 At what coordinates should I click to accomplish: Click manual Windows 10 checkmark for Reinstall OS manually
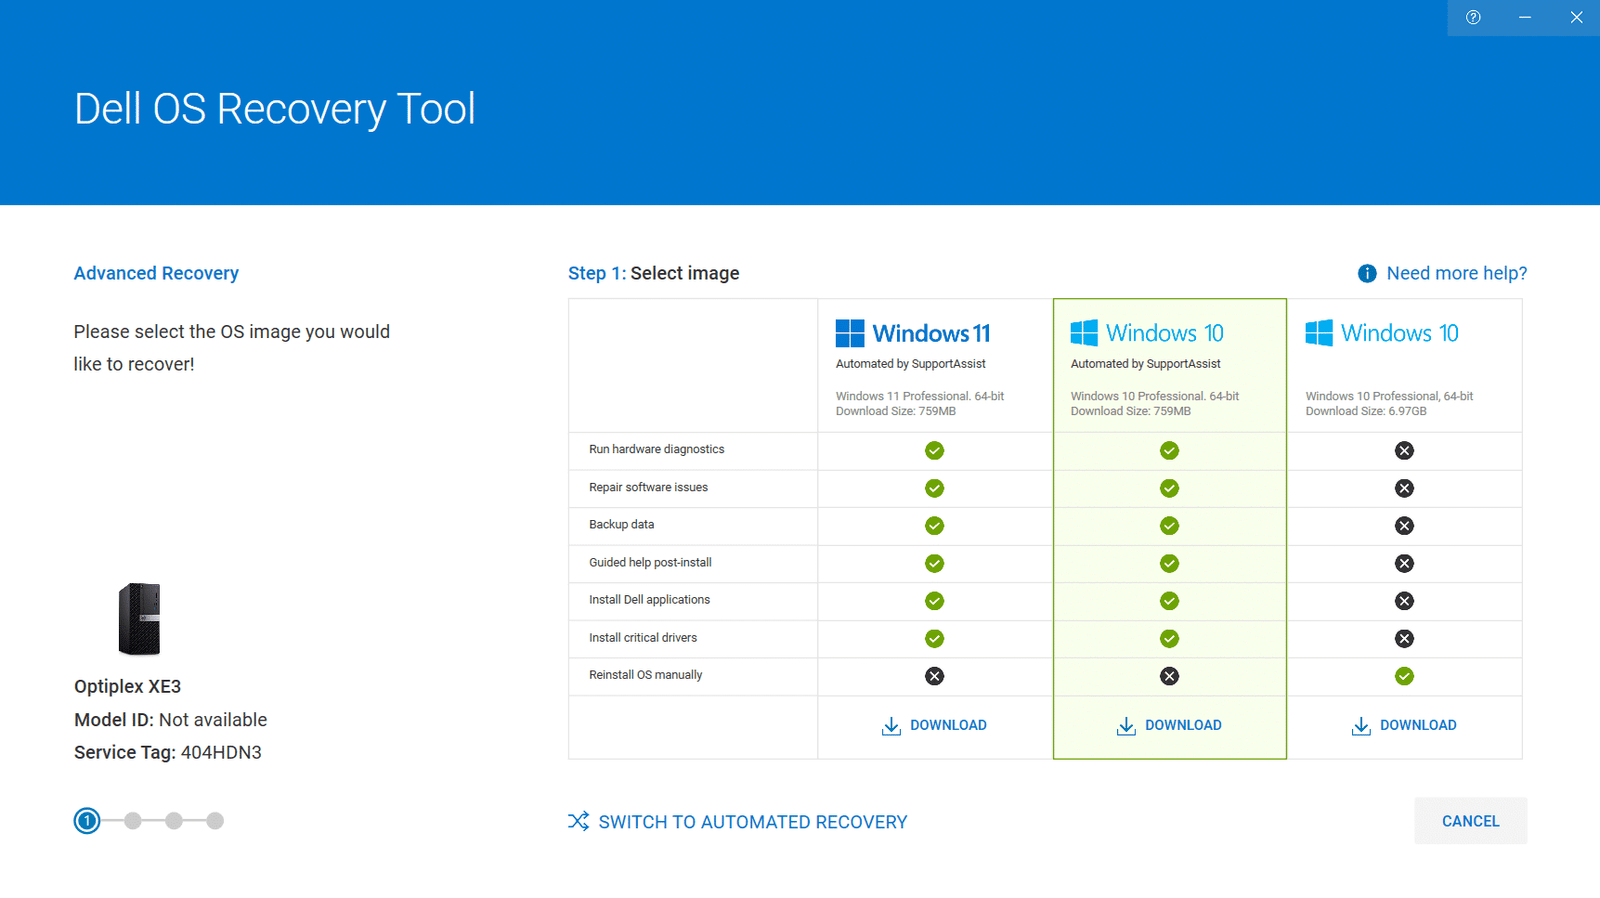(1404, 676)
